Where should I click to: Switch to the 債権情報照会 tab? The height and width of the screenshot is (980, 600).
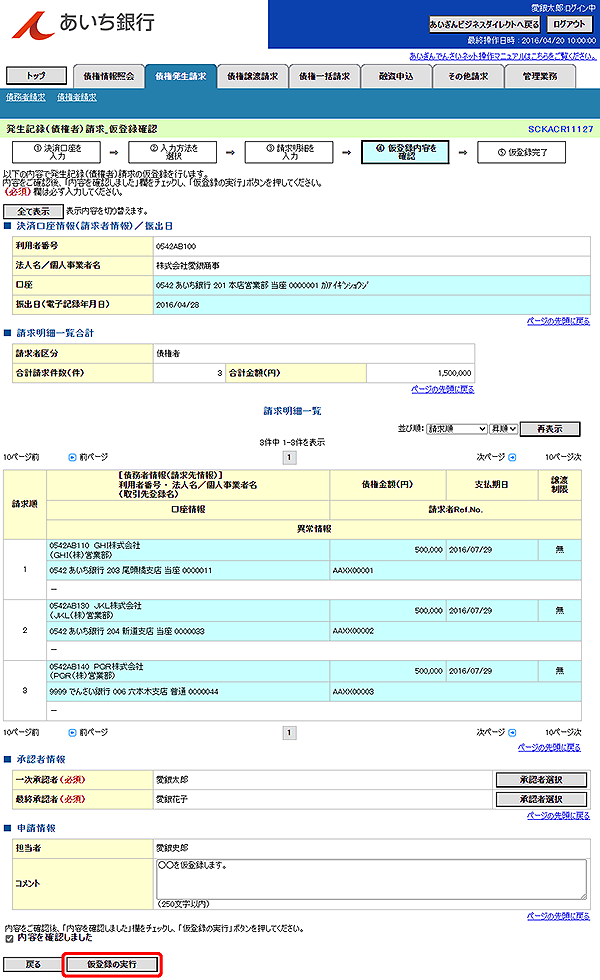(x=109, y=76)
